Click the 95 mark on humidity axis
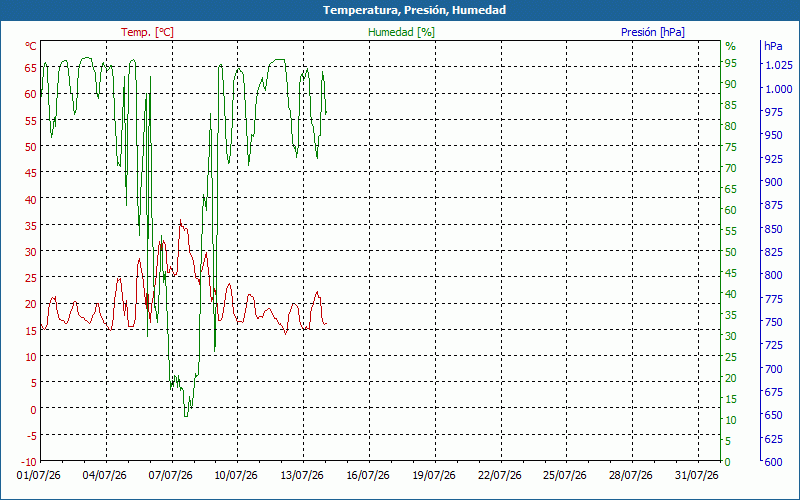 [x=731, y=63]
